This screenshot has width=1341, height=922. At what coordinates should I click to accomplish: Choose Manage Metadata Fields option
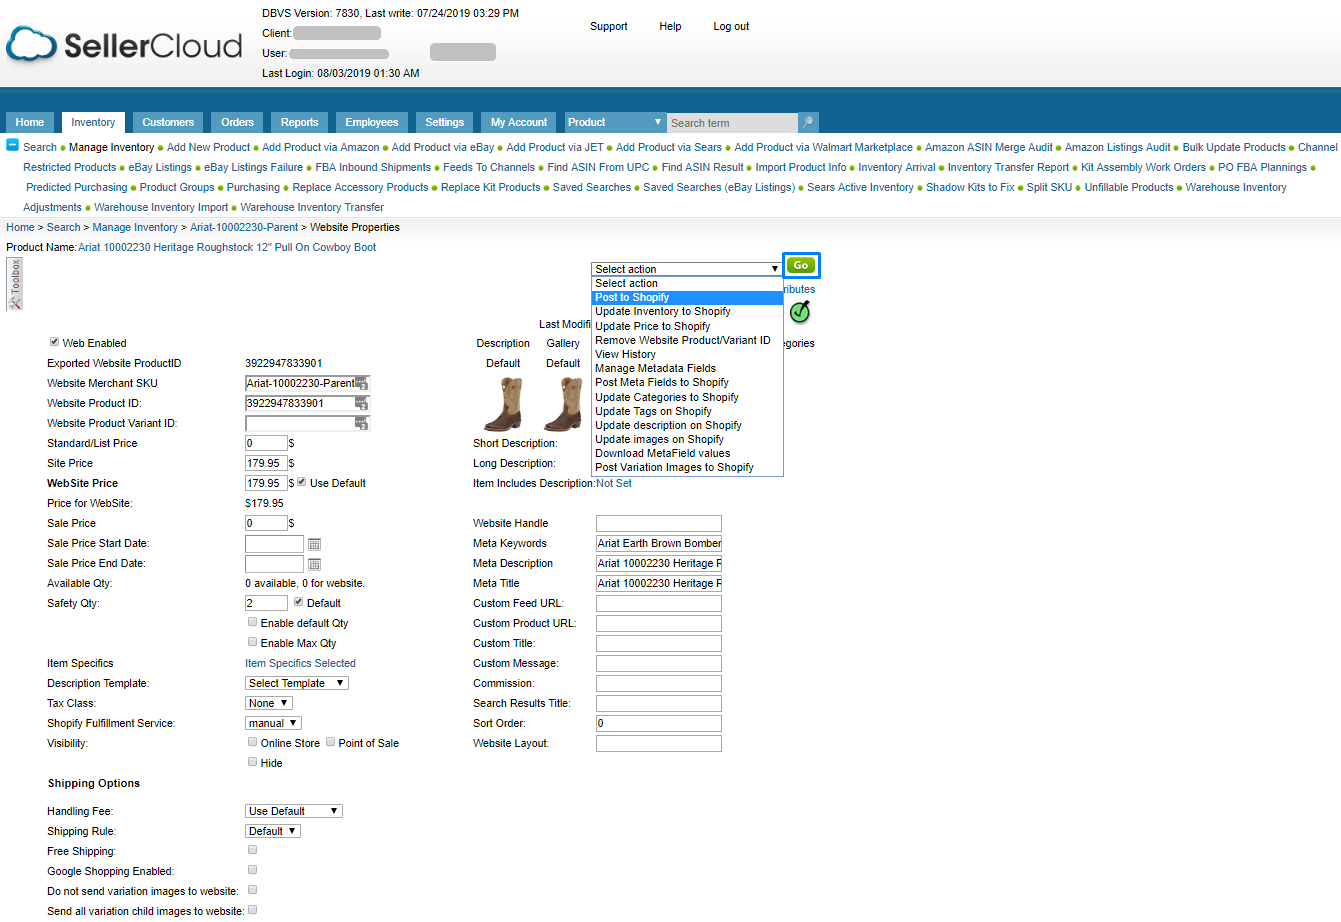687,368
